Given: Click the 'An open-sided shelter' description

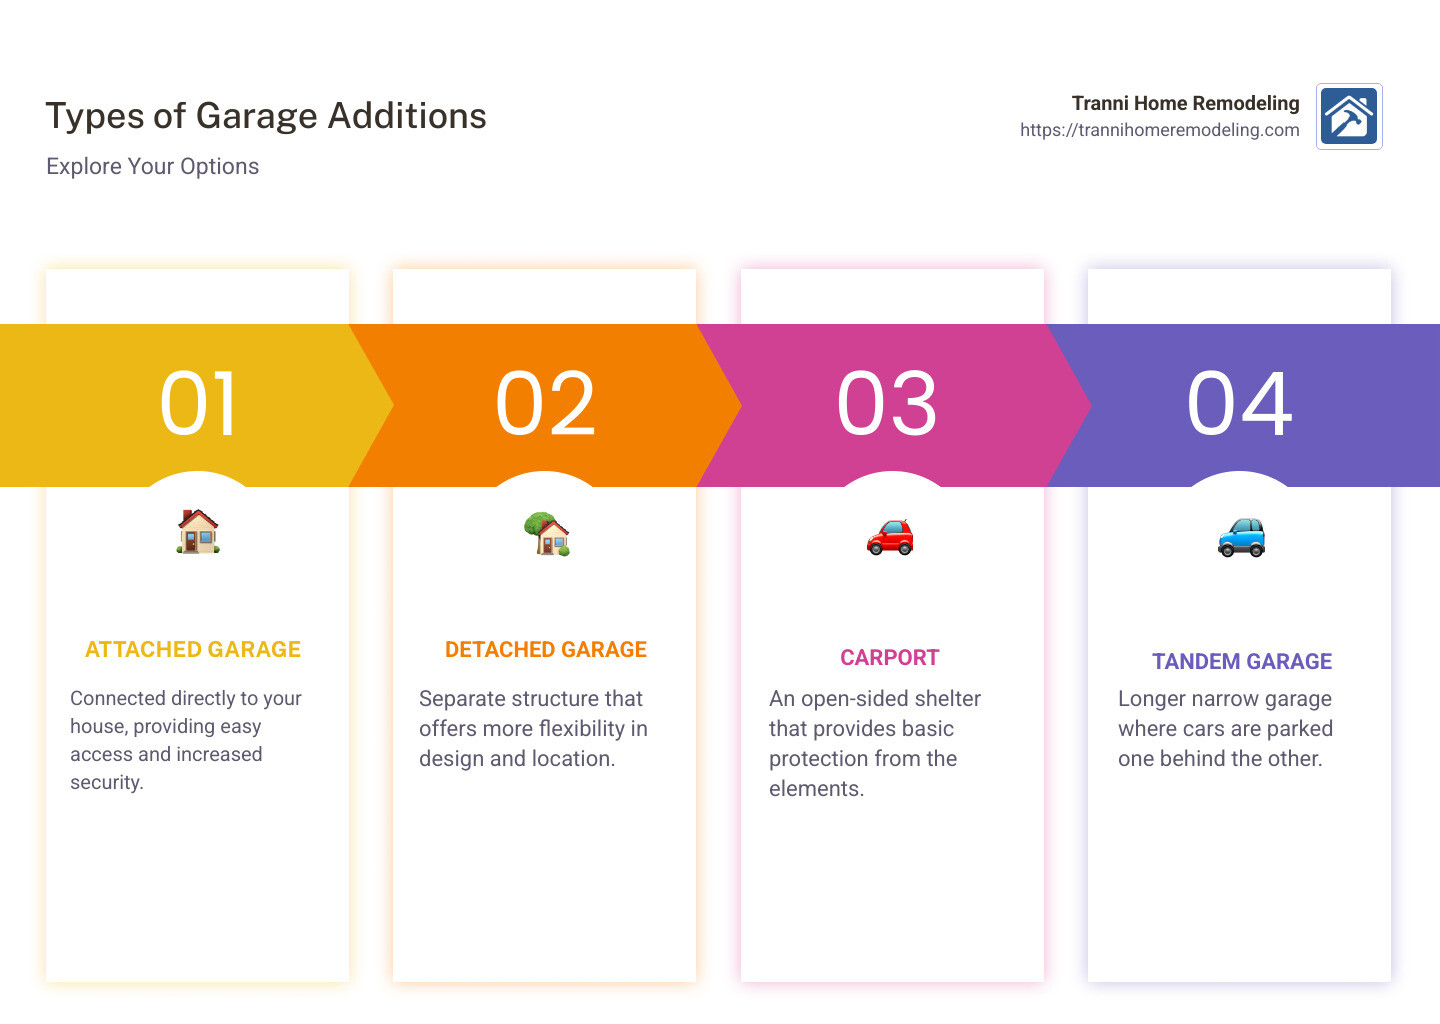Looking at the screenshot, I should 875,744.
